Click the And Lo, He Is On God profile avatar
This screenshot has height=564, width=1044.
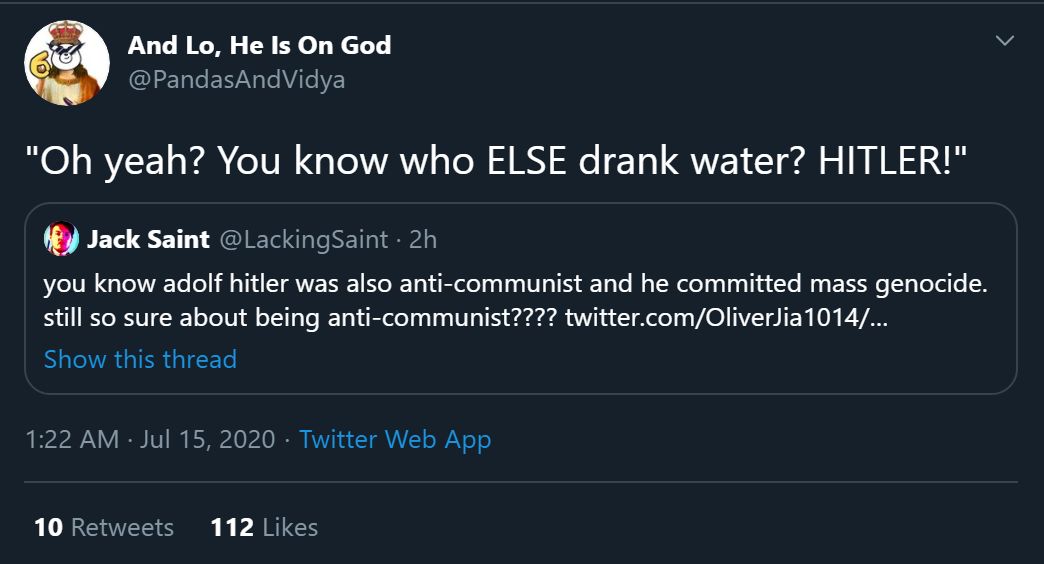click(x=67, y=62)
